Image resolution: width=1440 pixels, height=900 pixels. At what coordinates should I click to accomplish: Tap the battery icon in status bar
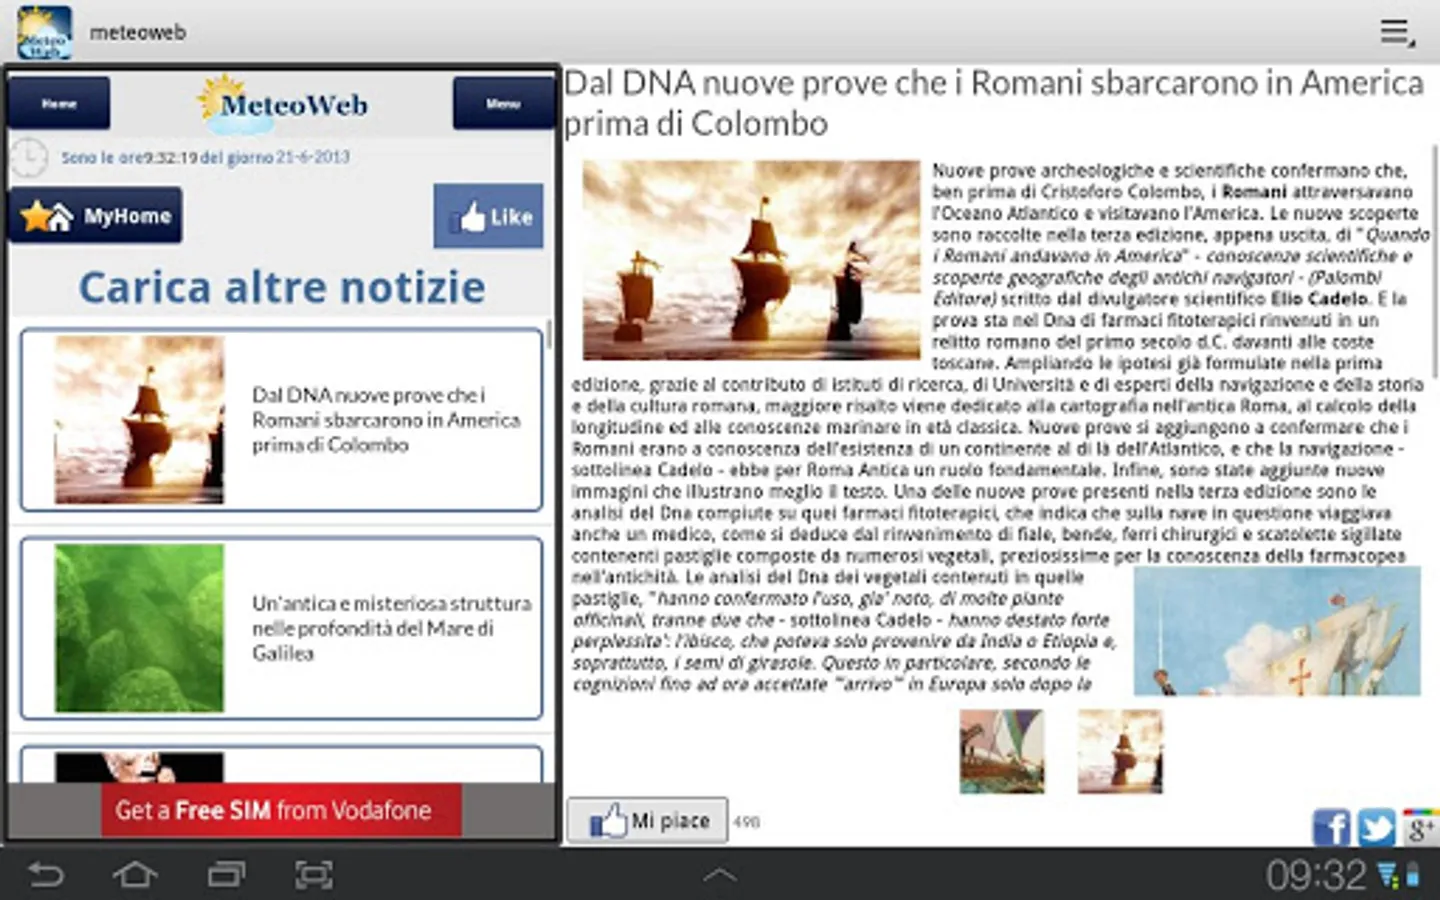[x=1413, y=876]
